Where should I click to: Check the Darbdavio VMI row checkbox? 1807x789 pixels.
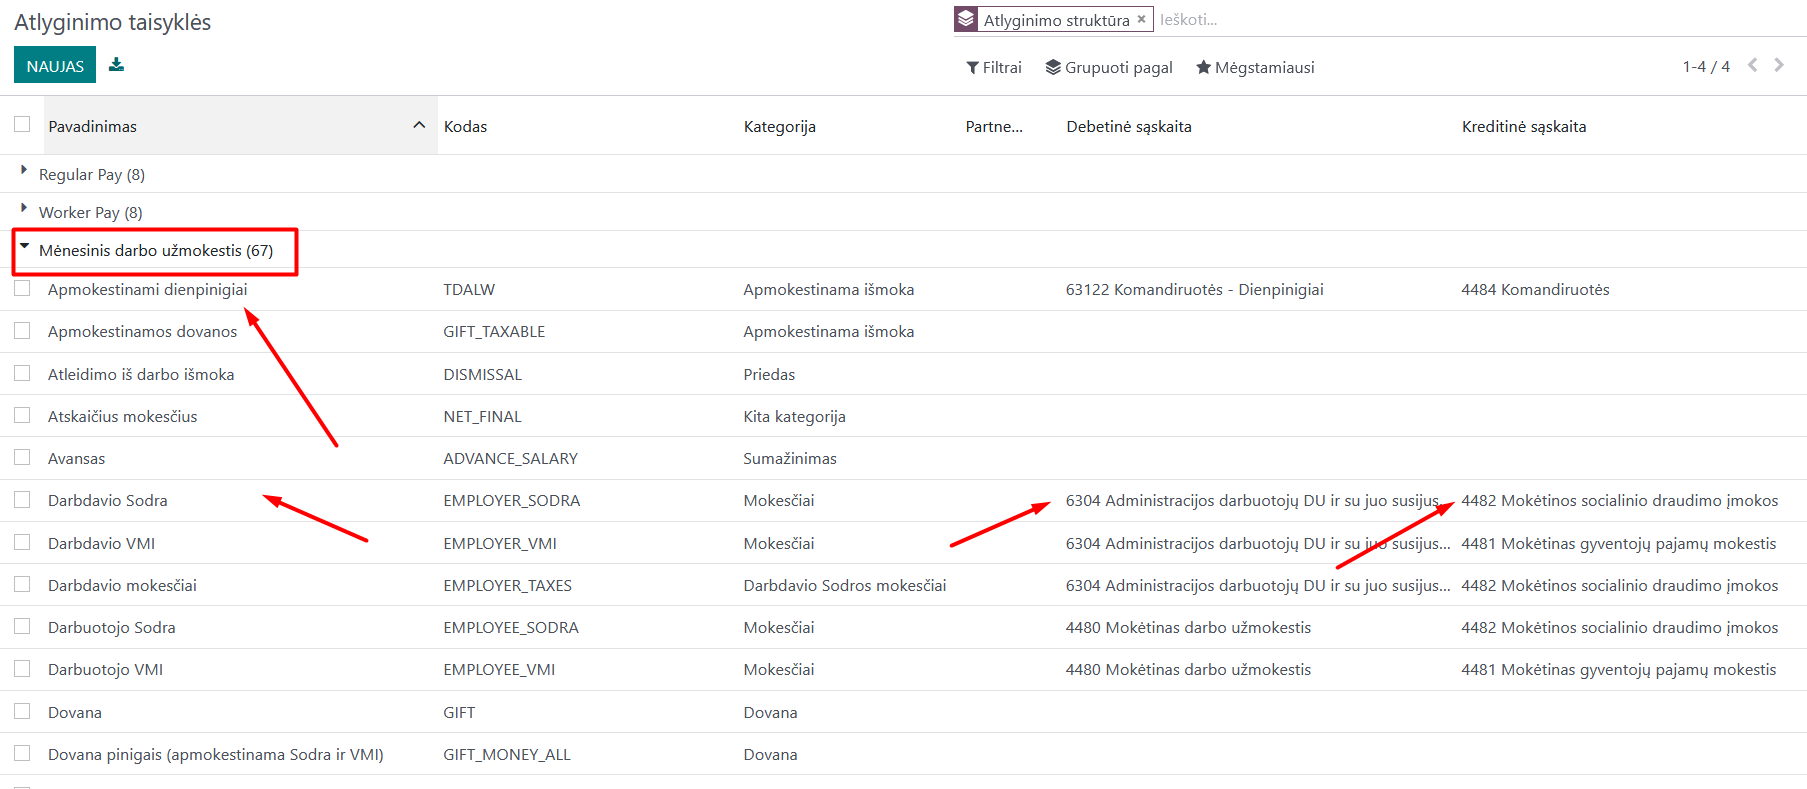tap(22, 542)
